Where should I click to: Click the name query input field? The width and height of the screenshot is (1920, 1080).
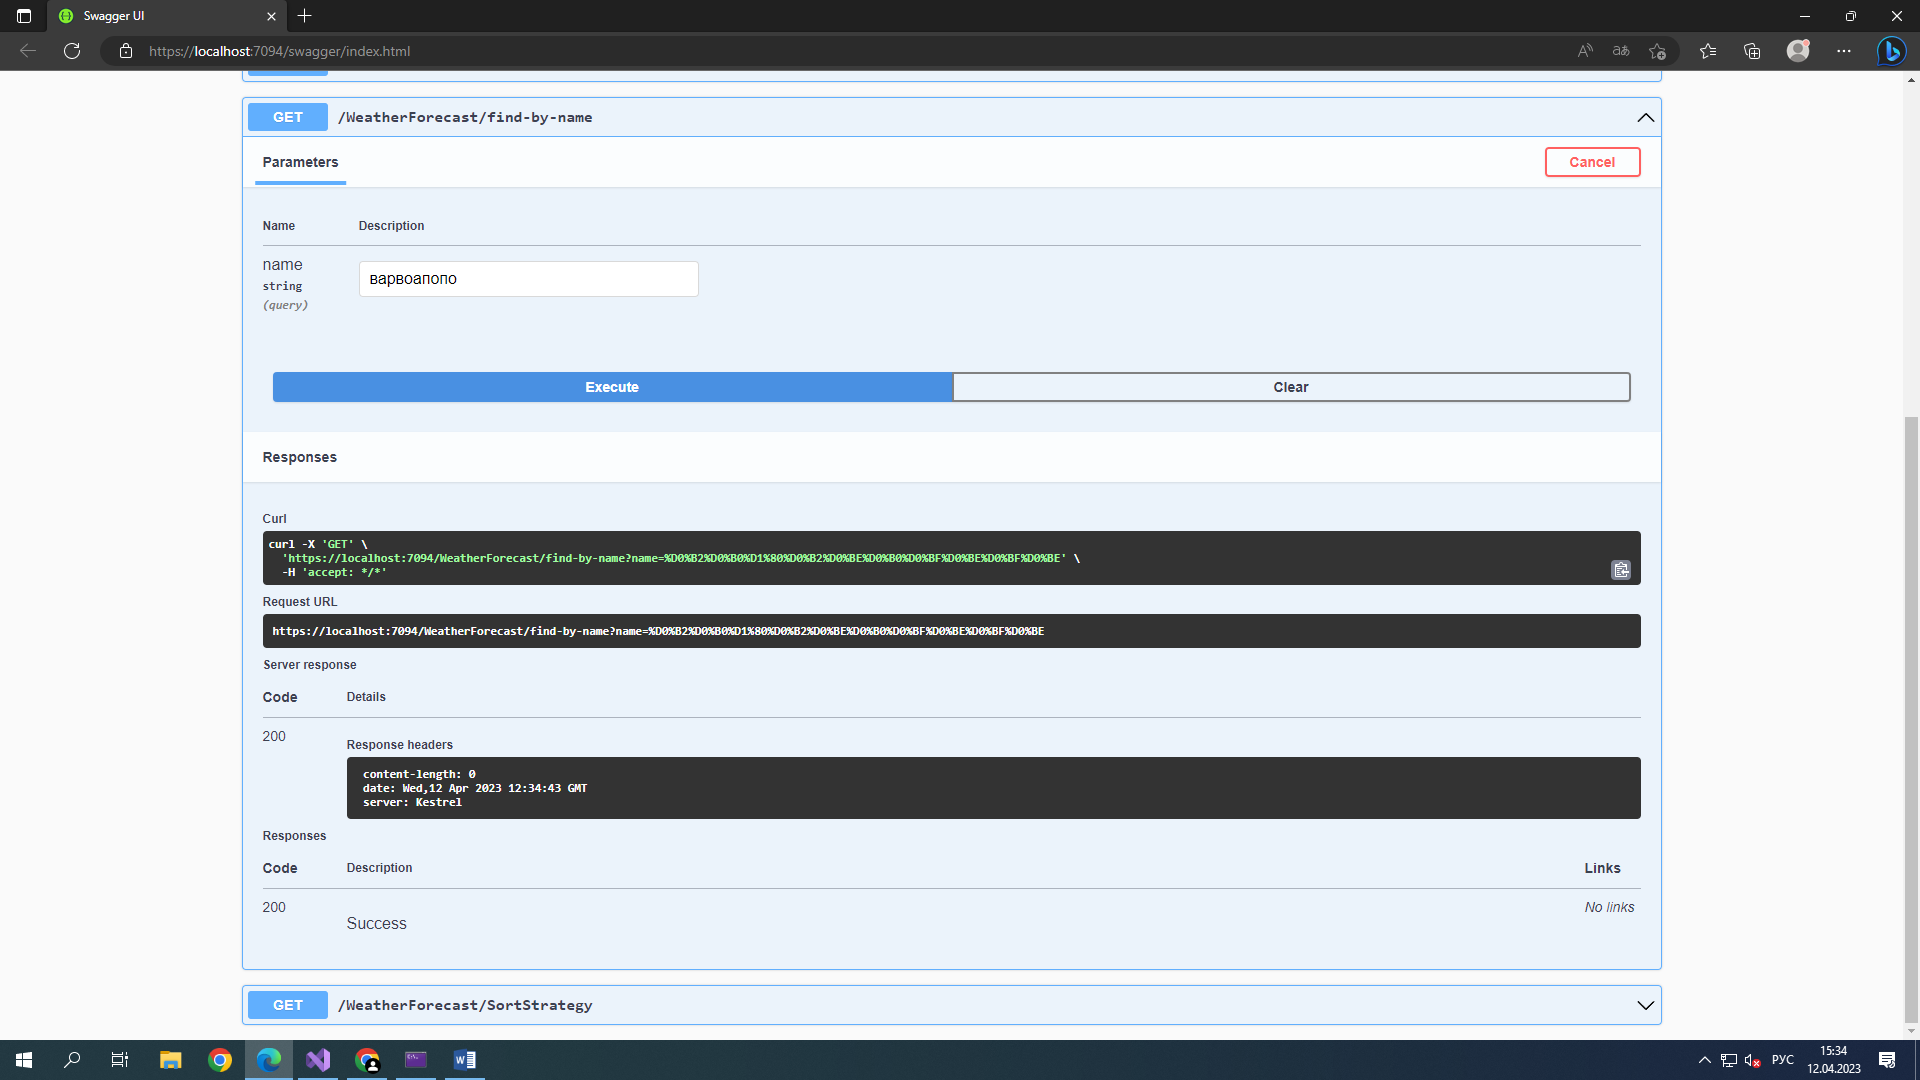(528, 279)
